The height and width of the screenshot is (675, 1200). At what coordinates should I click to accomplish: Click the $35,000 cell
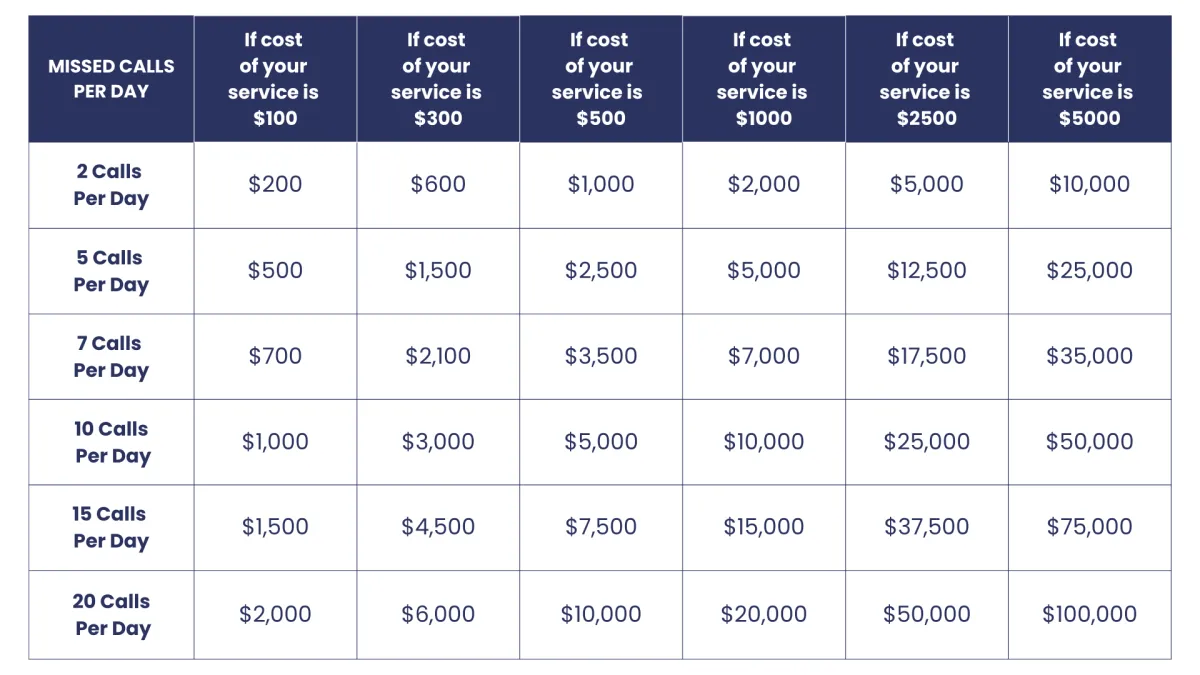[1090, 357]
